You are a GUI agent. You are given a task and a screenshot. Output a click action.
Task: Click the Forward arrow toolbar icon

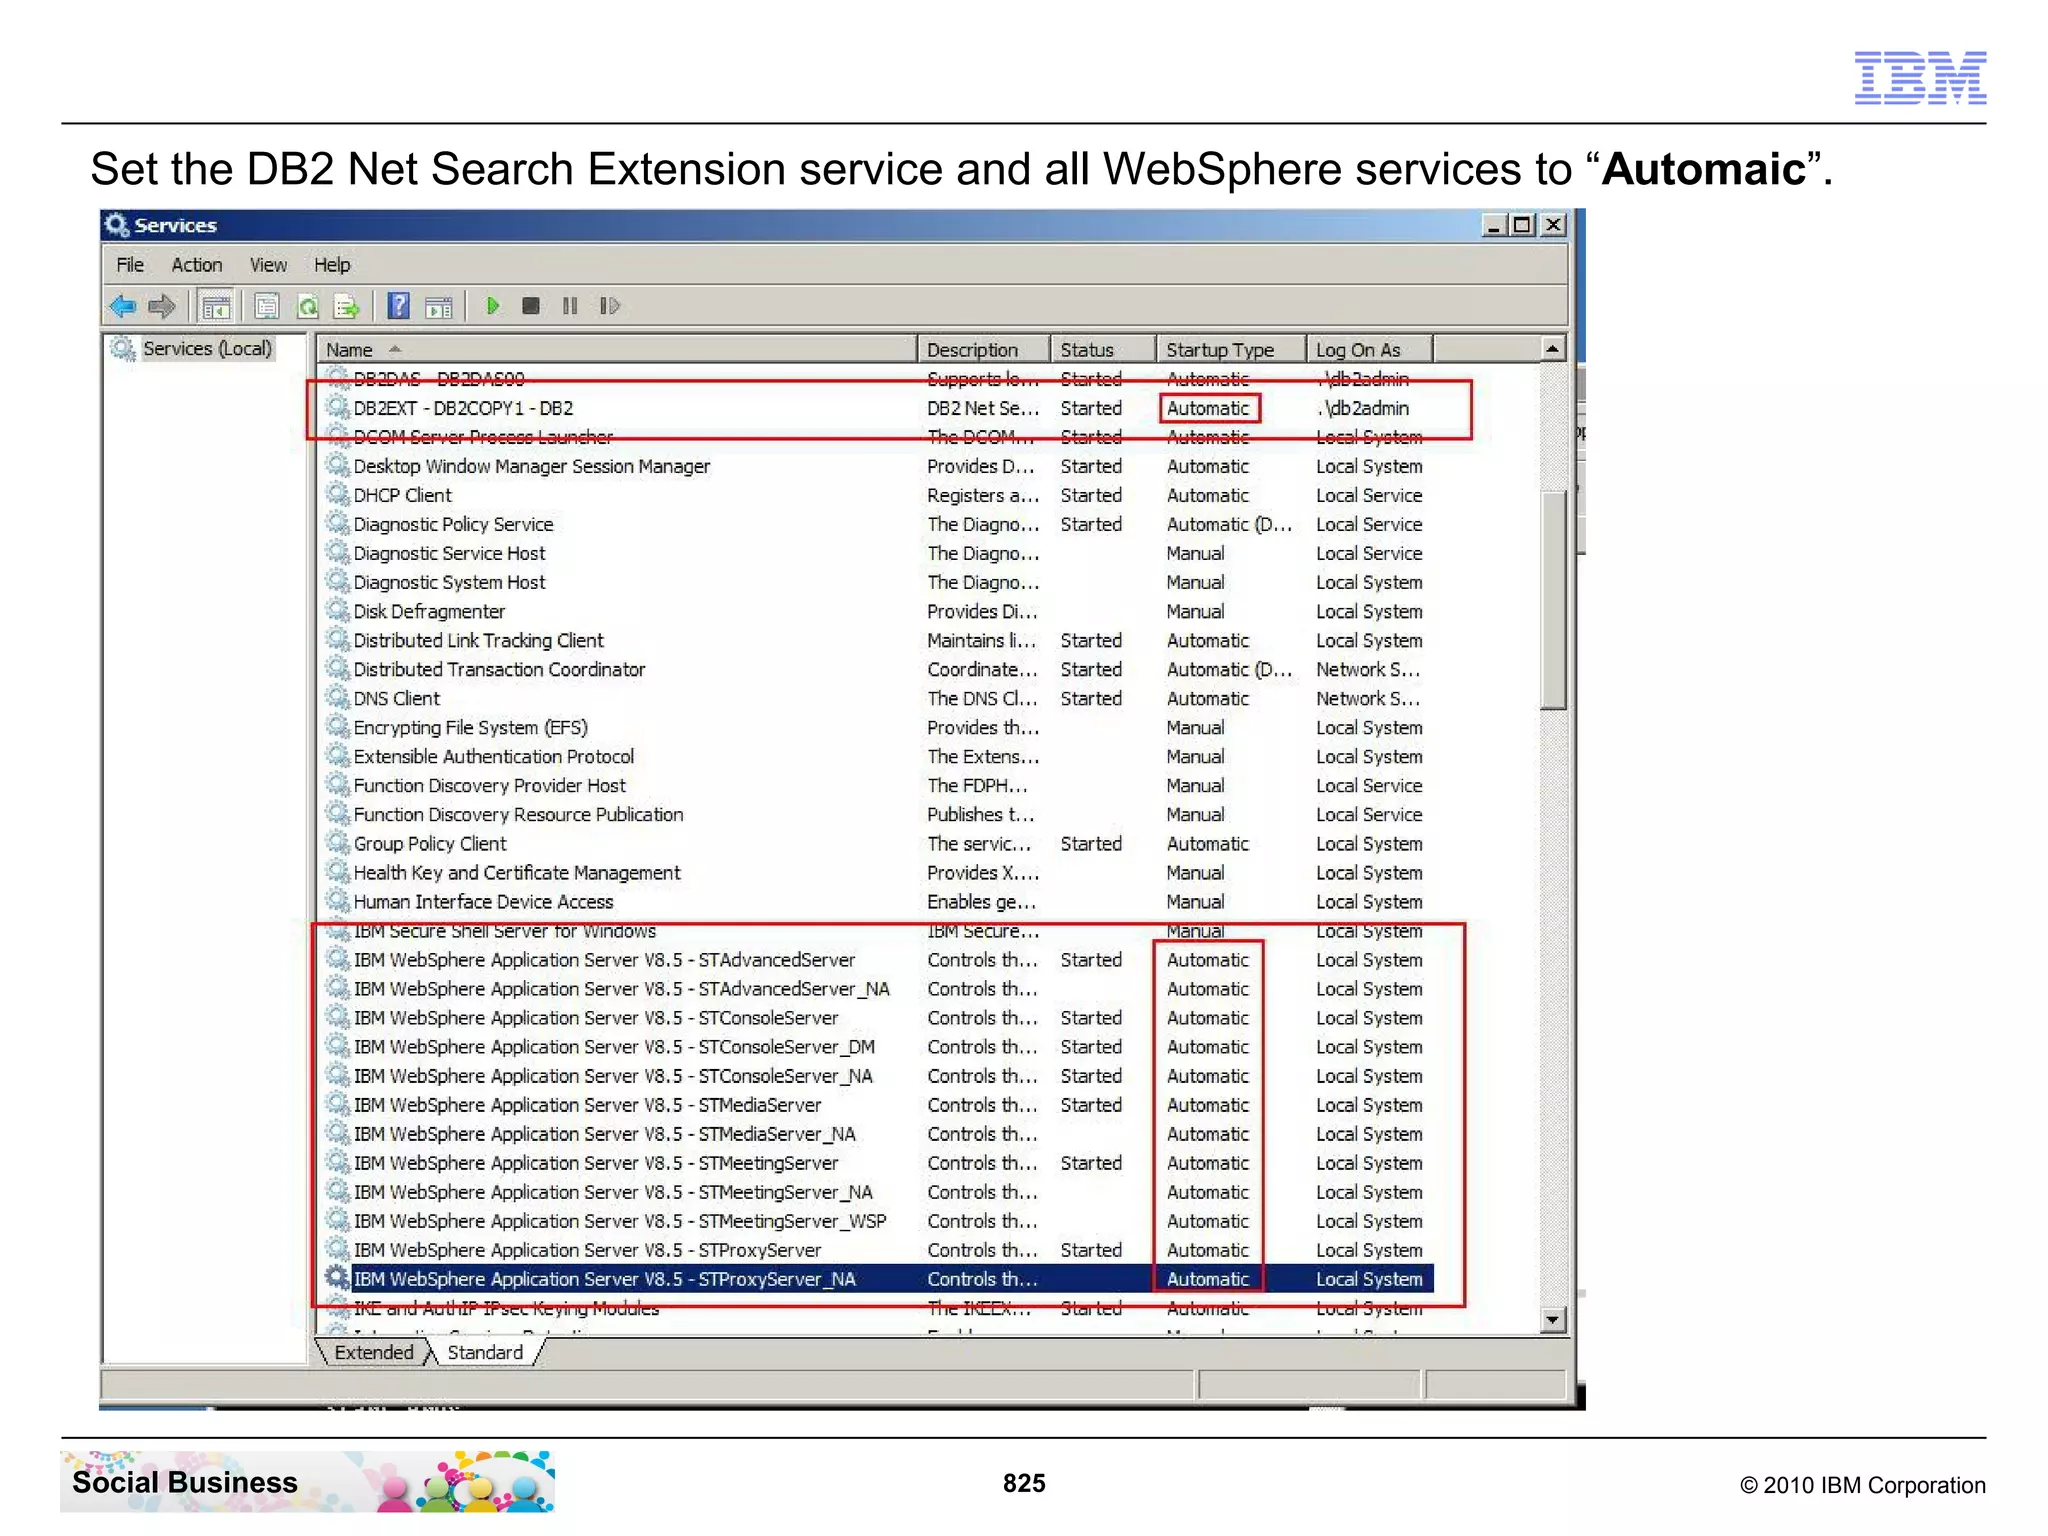tap(162, 306)
